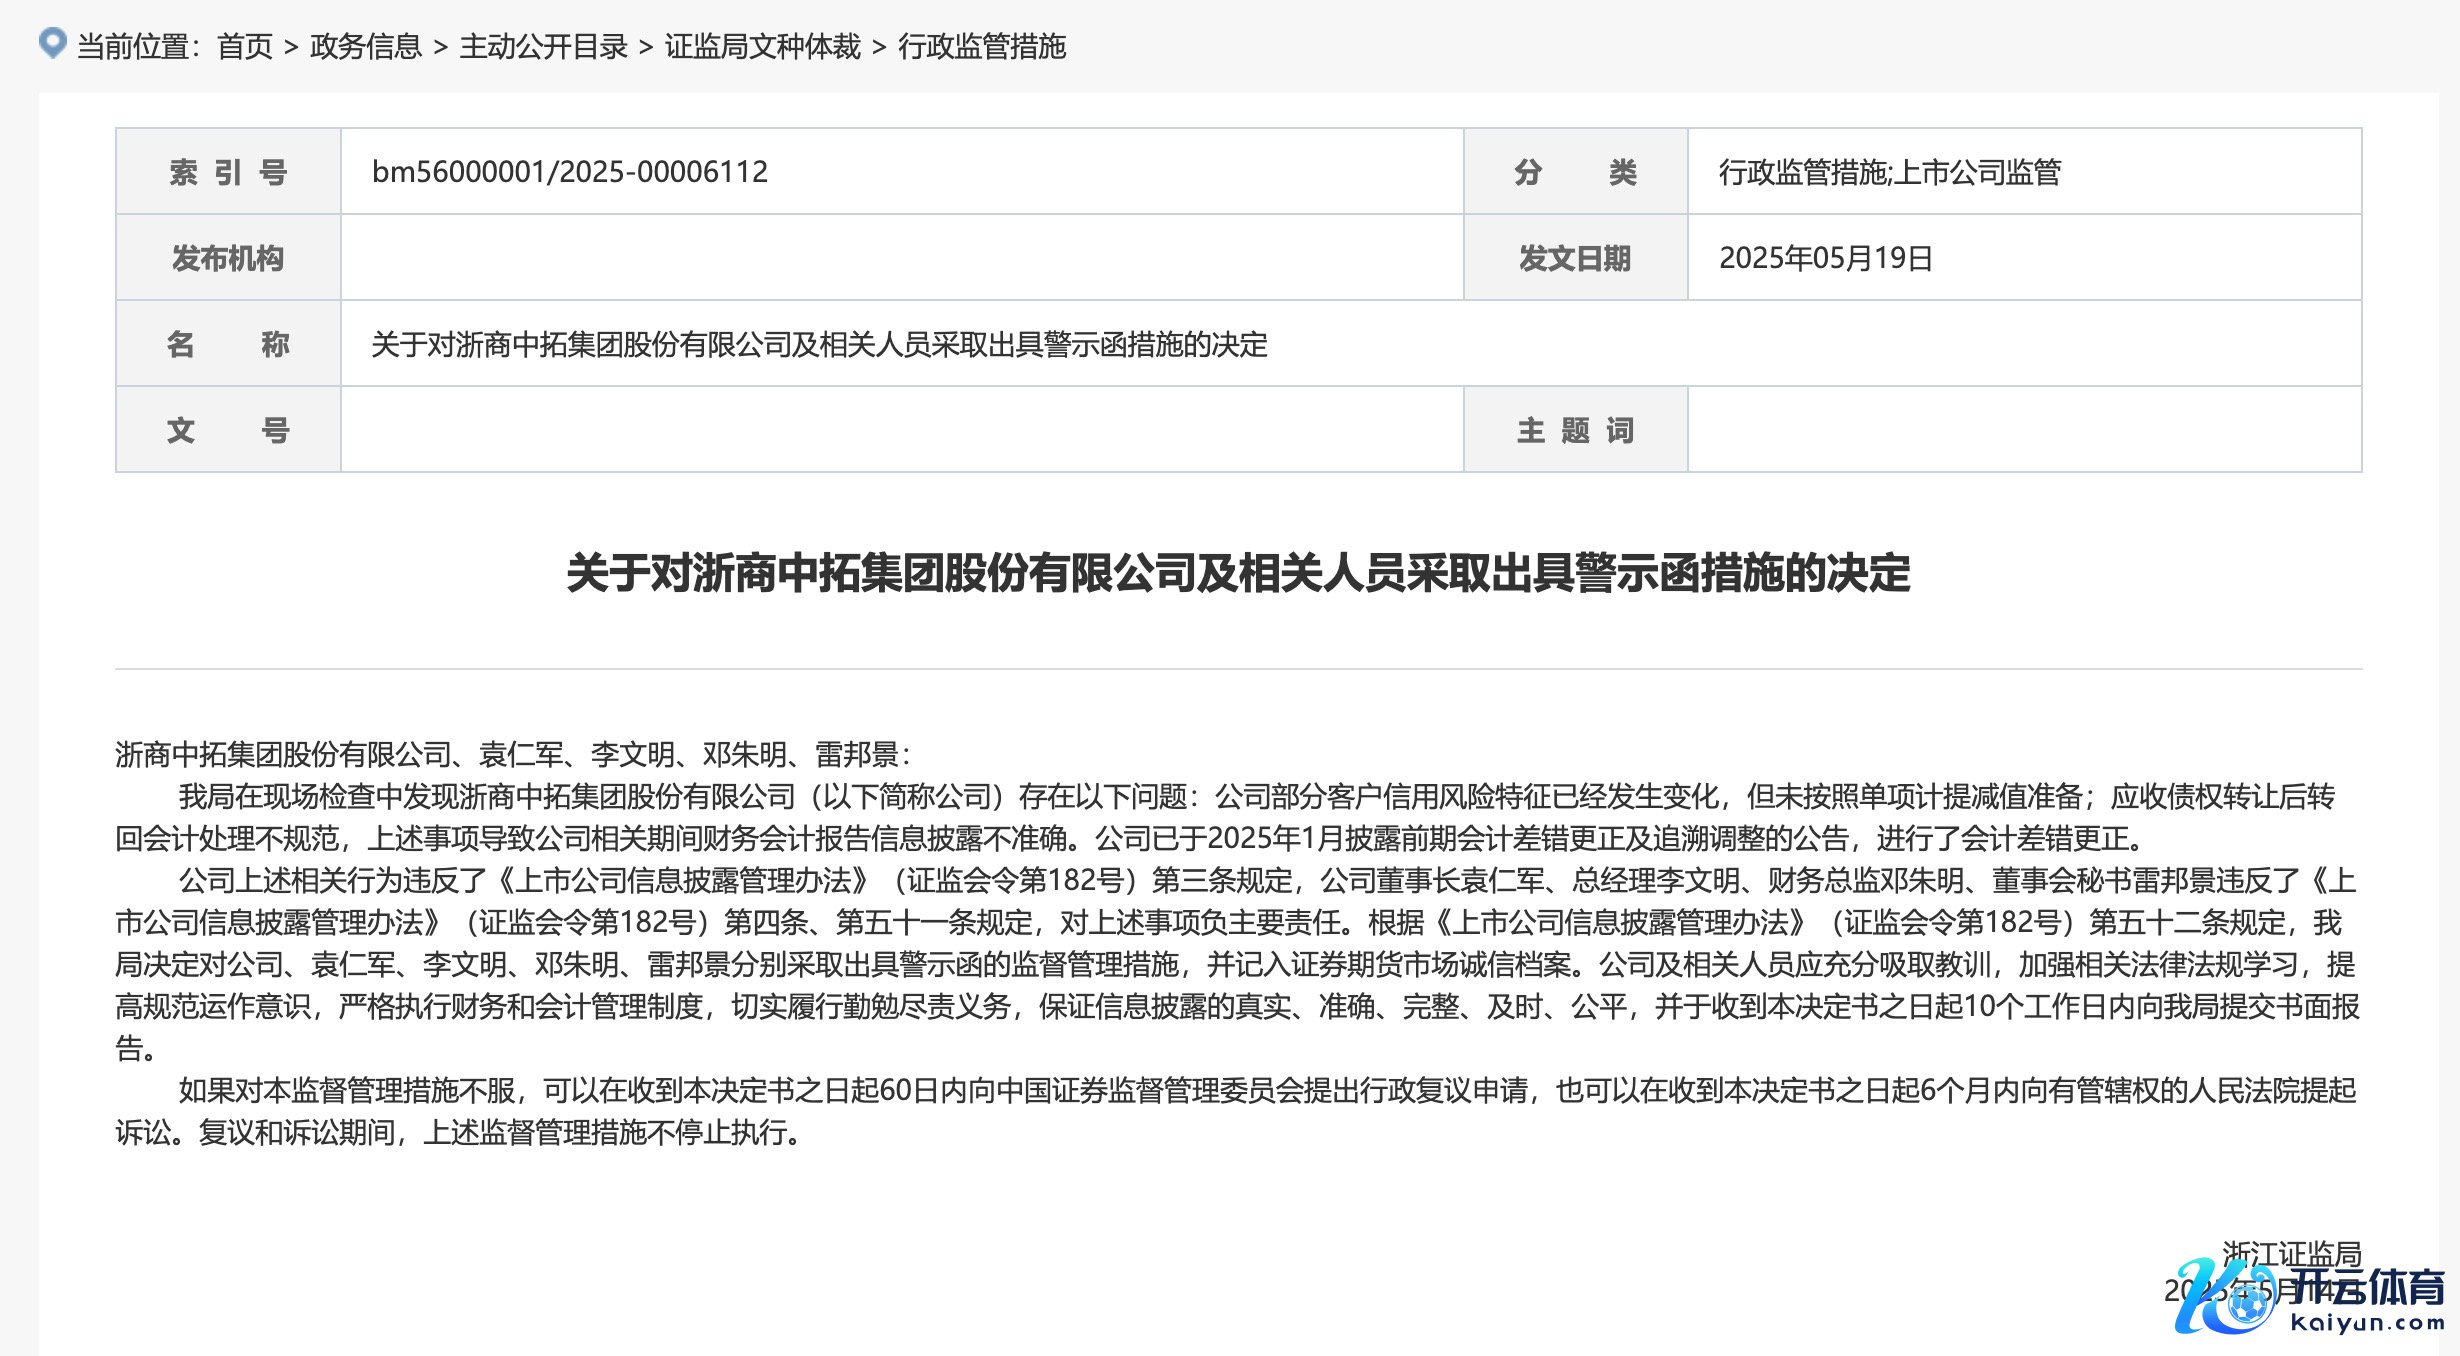The width and height of the screenshot is (2460, 1356).
Task: Click the 索引号 header cell
Action: pos(228,172)
